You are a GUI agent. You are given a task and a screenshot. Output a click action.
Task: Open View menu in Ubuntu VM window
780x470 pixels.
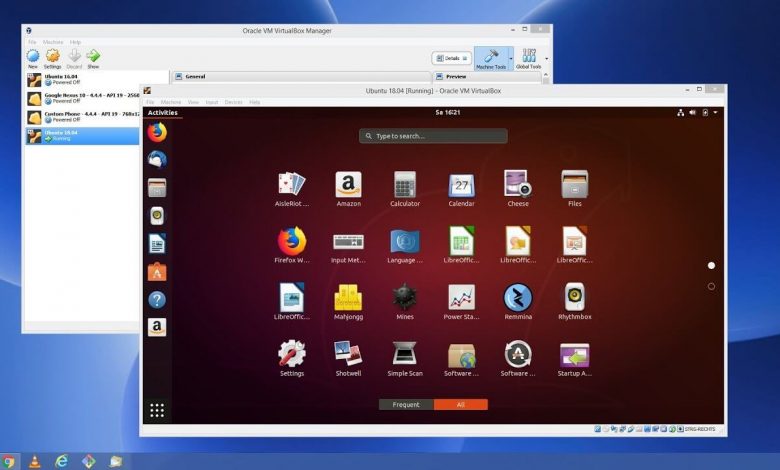[x=193, y=102]
